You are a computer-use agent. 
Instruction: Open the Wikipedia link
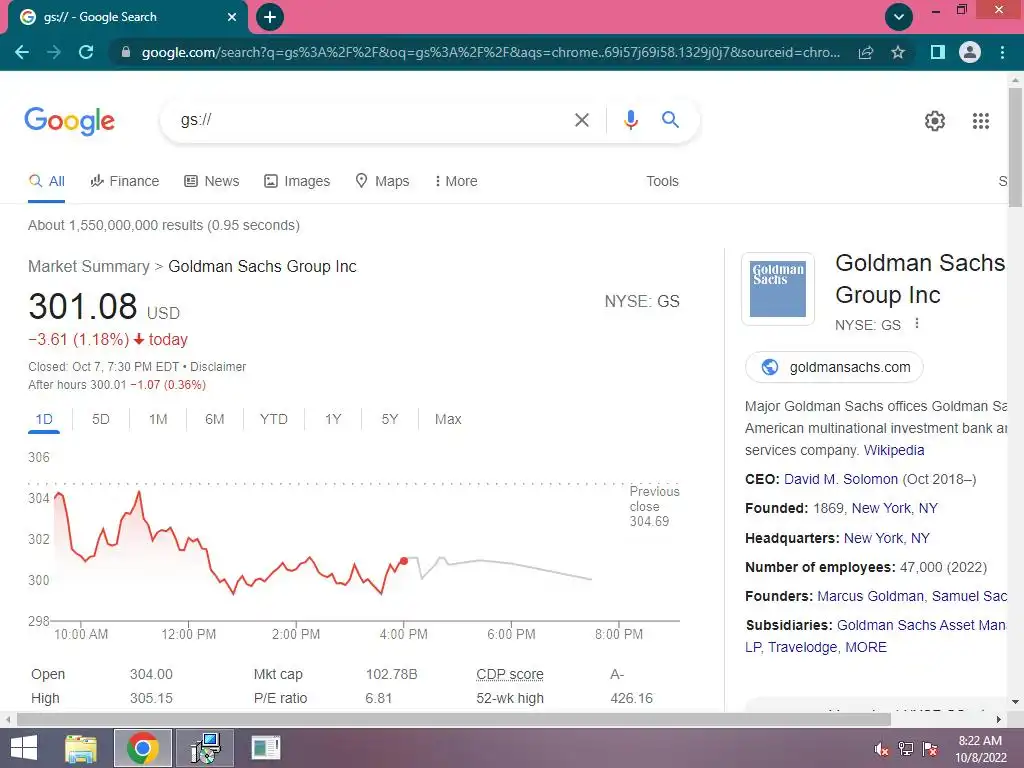click(894, 451)
